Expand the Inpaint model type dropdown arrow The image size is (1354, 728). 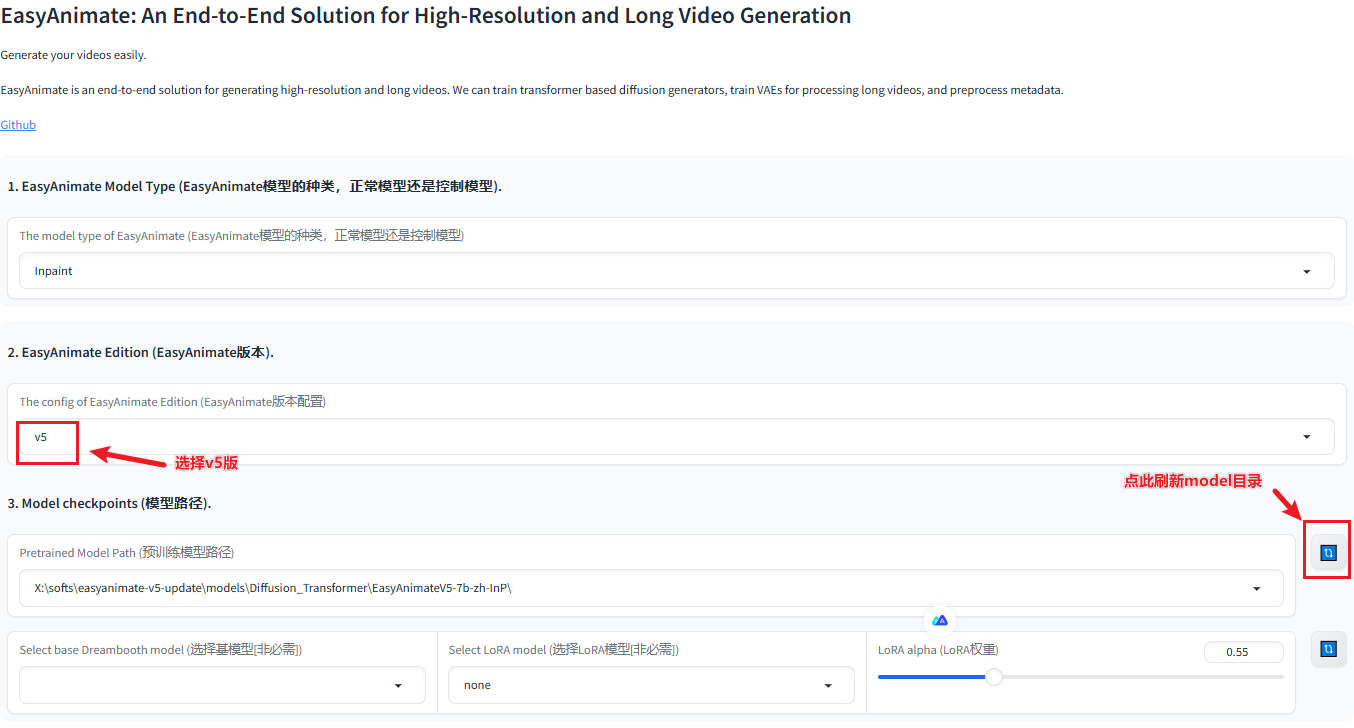(x=1306, y=271)
